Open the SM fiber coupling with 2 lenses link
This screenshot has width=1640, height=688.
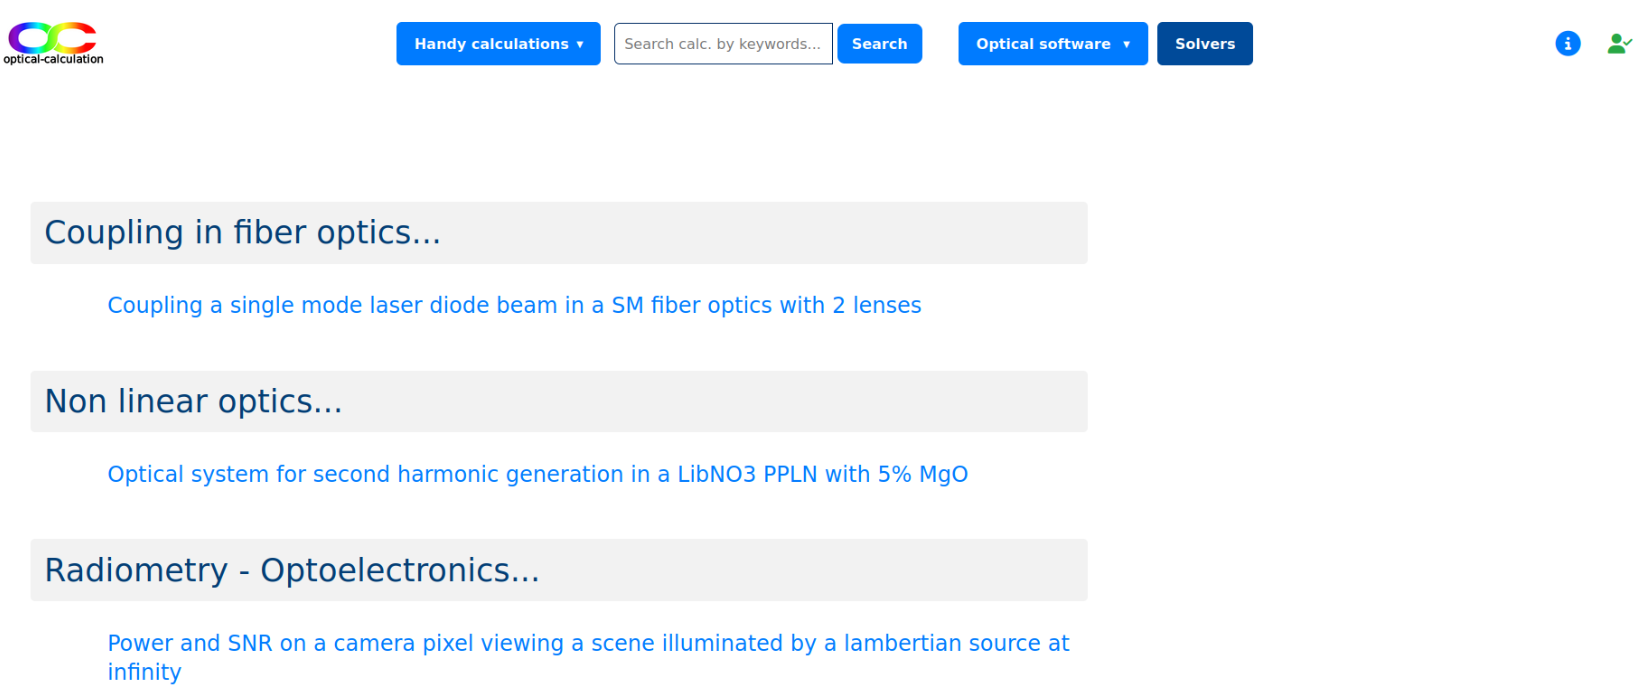[514, 305]
